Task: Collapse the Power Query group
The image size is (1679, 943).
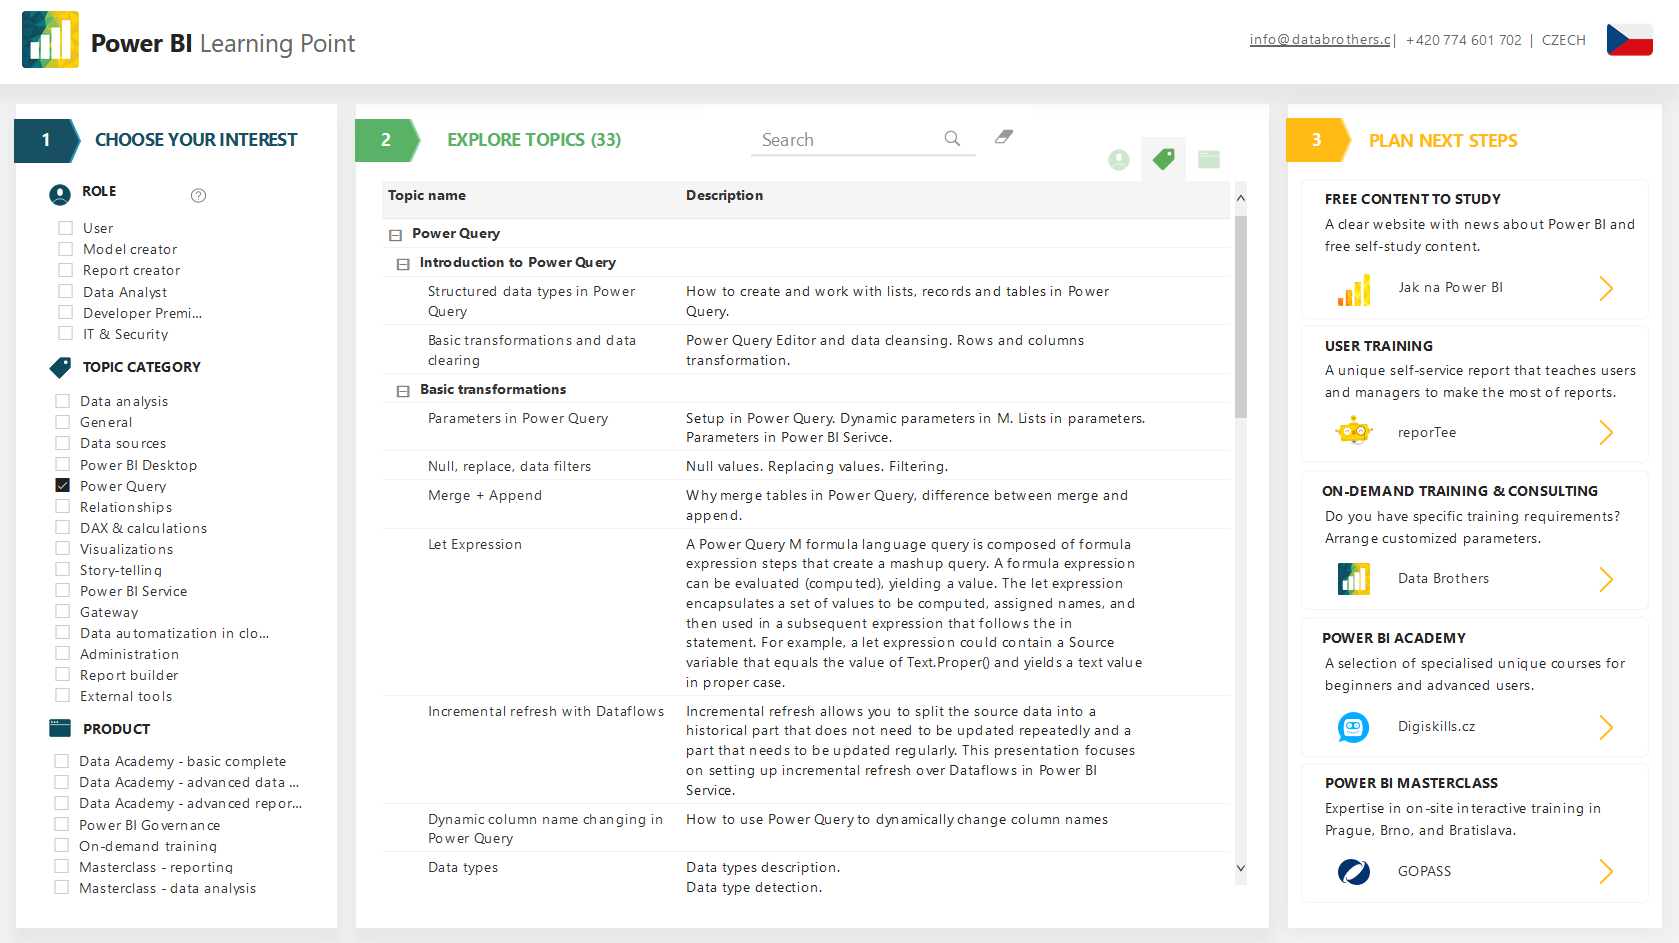Action: pos(395,235)
